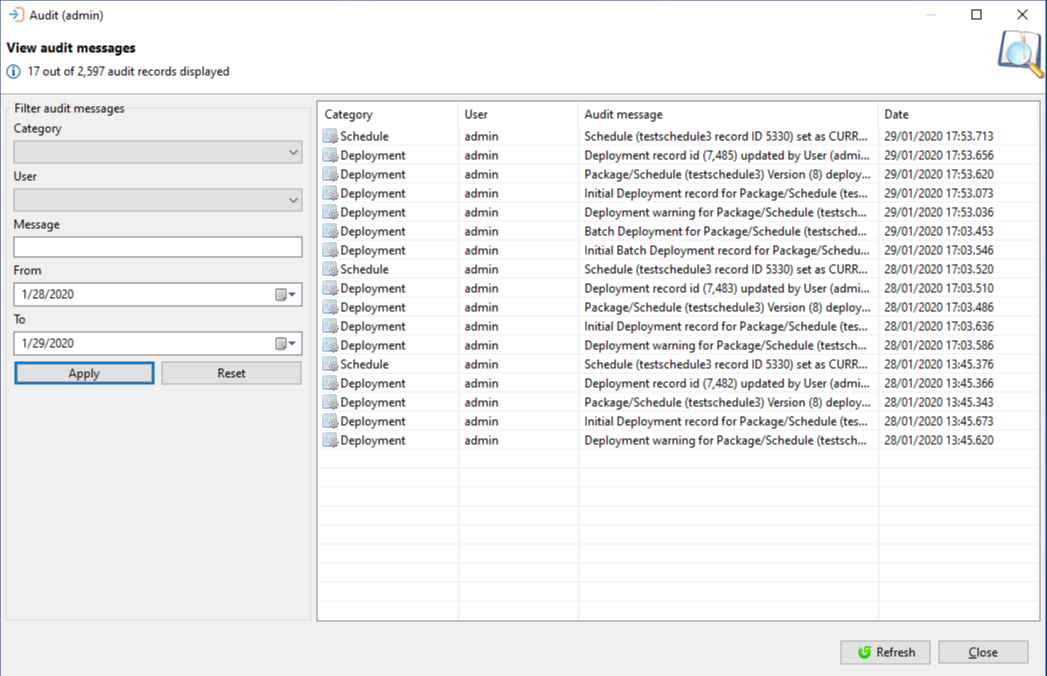Click date cell 28/01/2020 17:03.520
This screenshot has width=1047, height=676.
(938, 269)
